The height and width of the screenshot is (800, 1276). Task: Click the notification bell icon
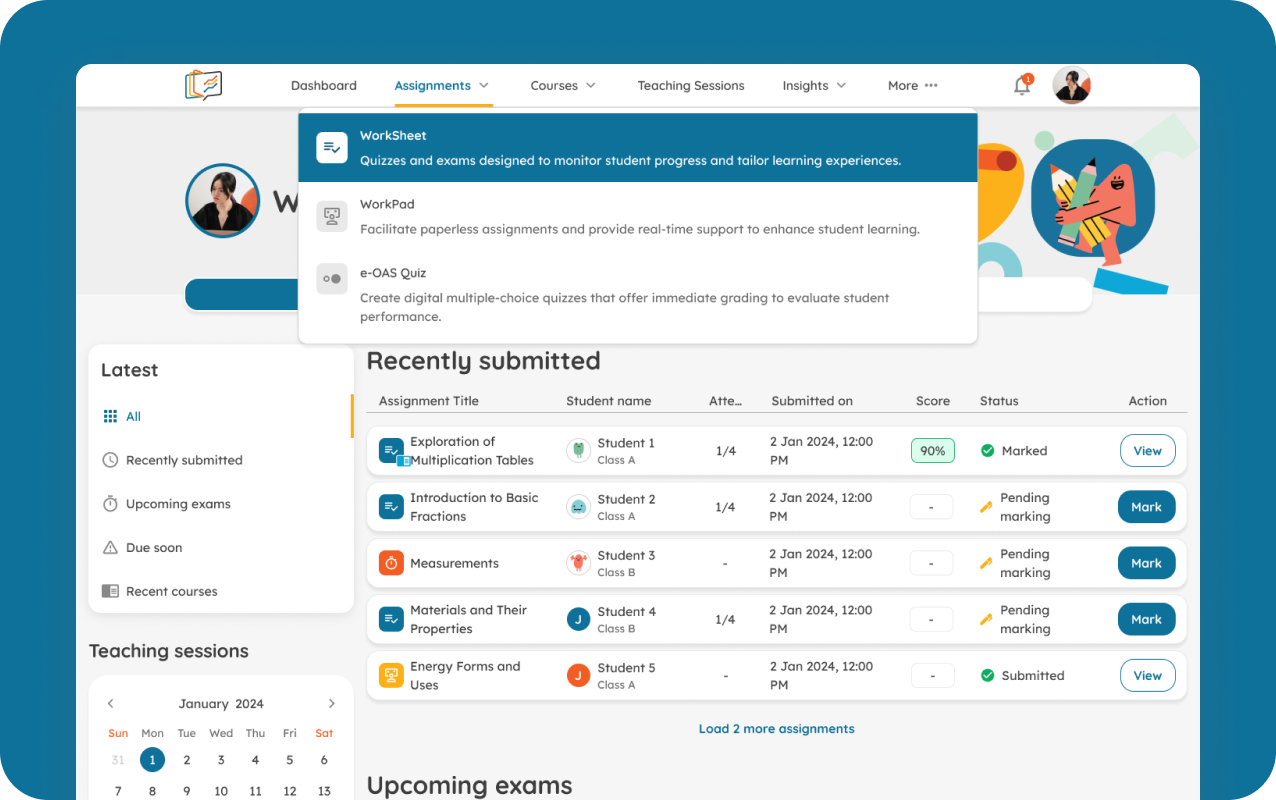point(1021,86)
